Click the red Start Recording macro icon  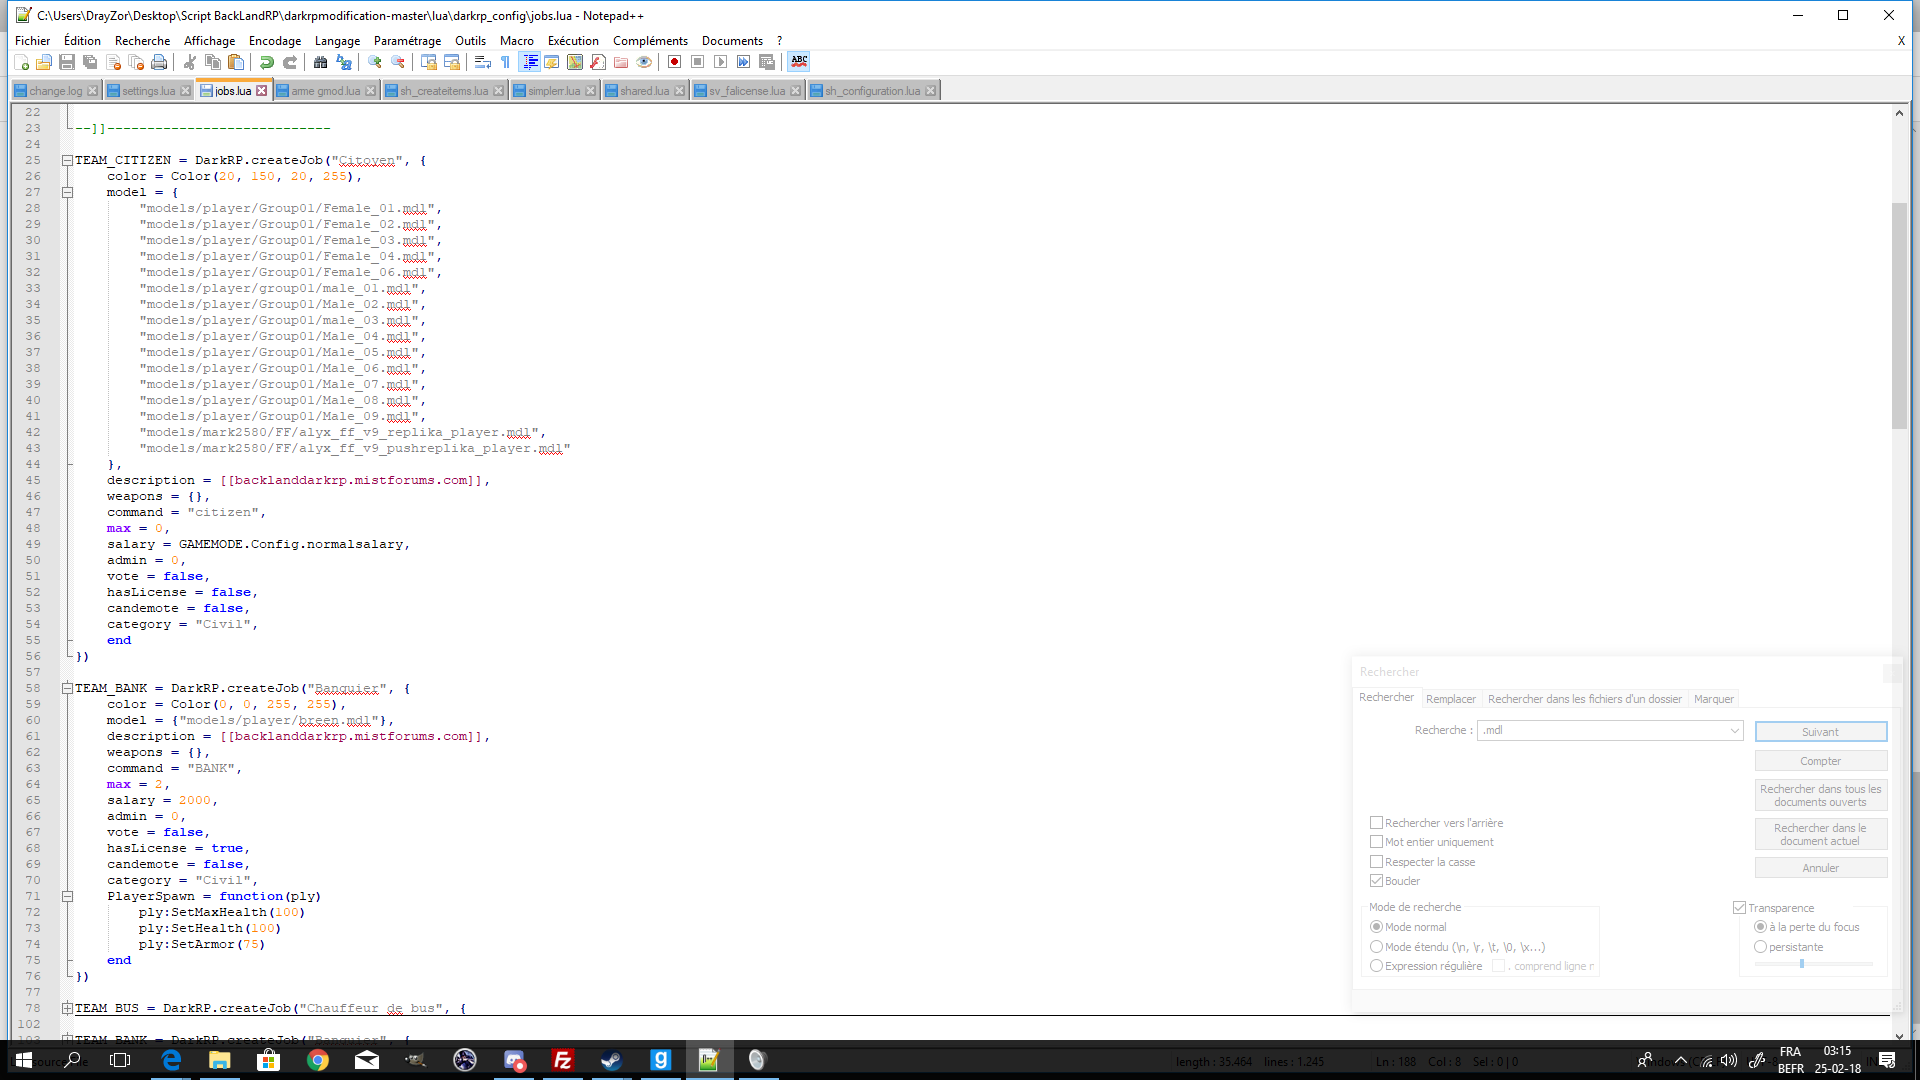[675, 62]
